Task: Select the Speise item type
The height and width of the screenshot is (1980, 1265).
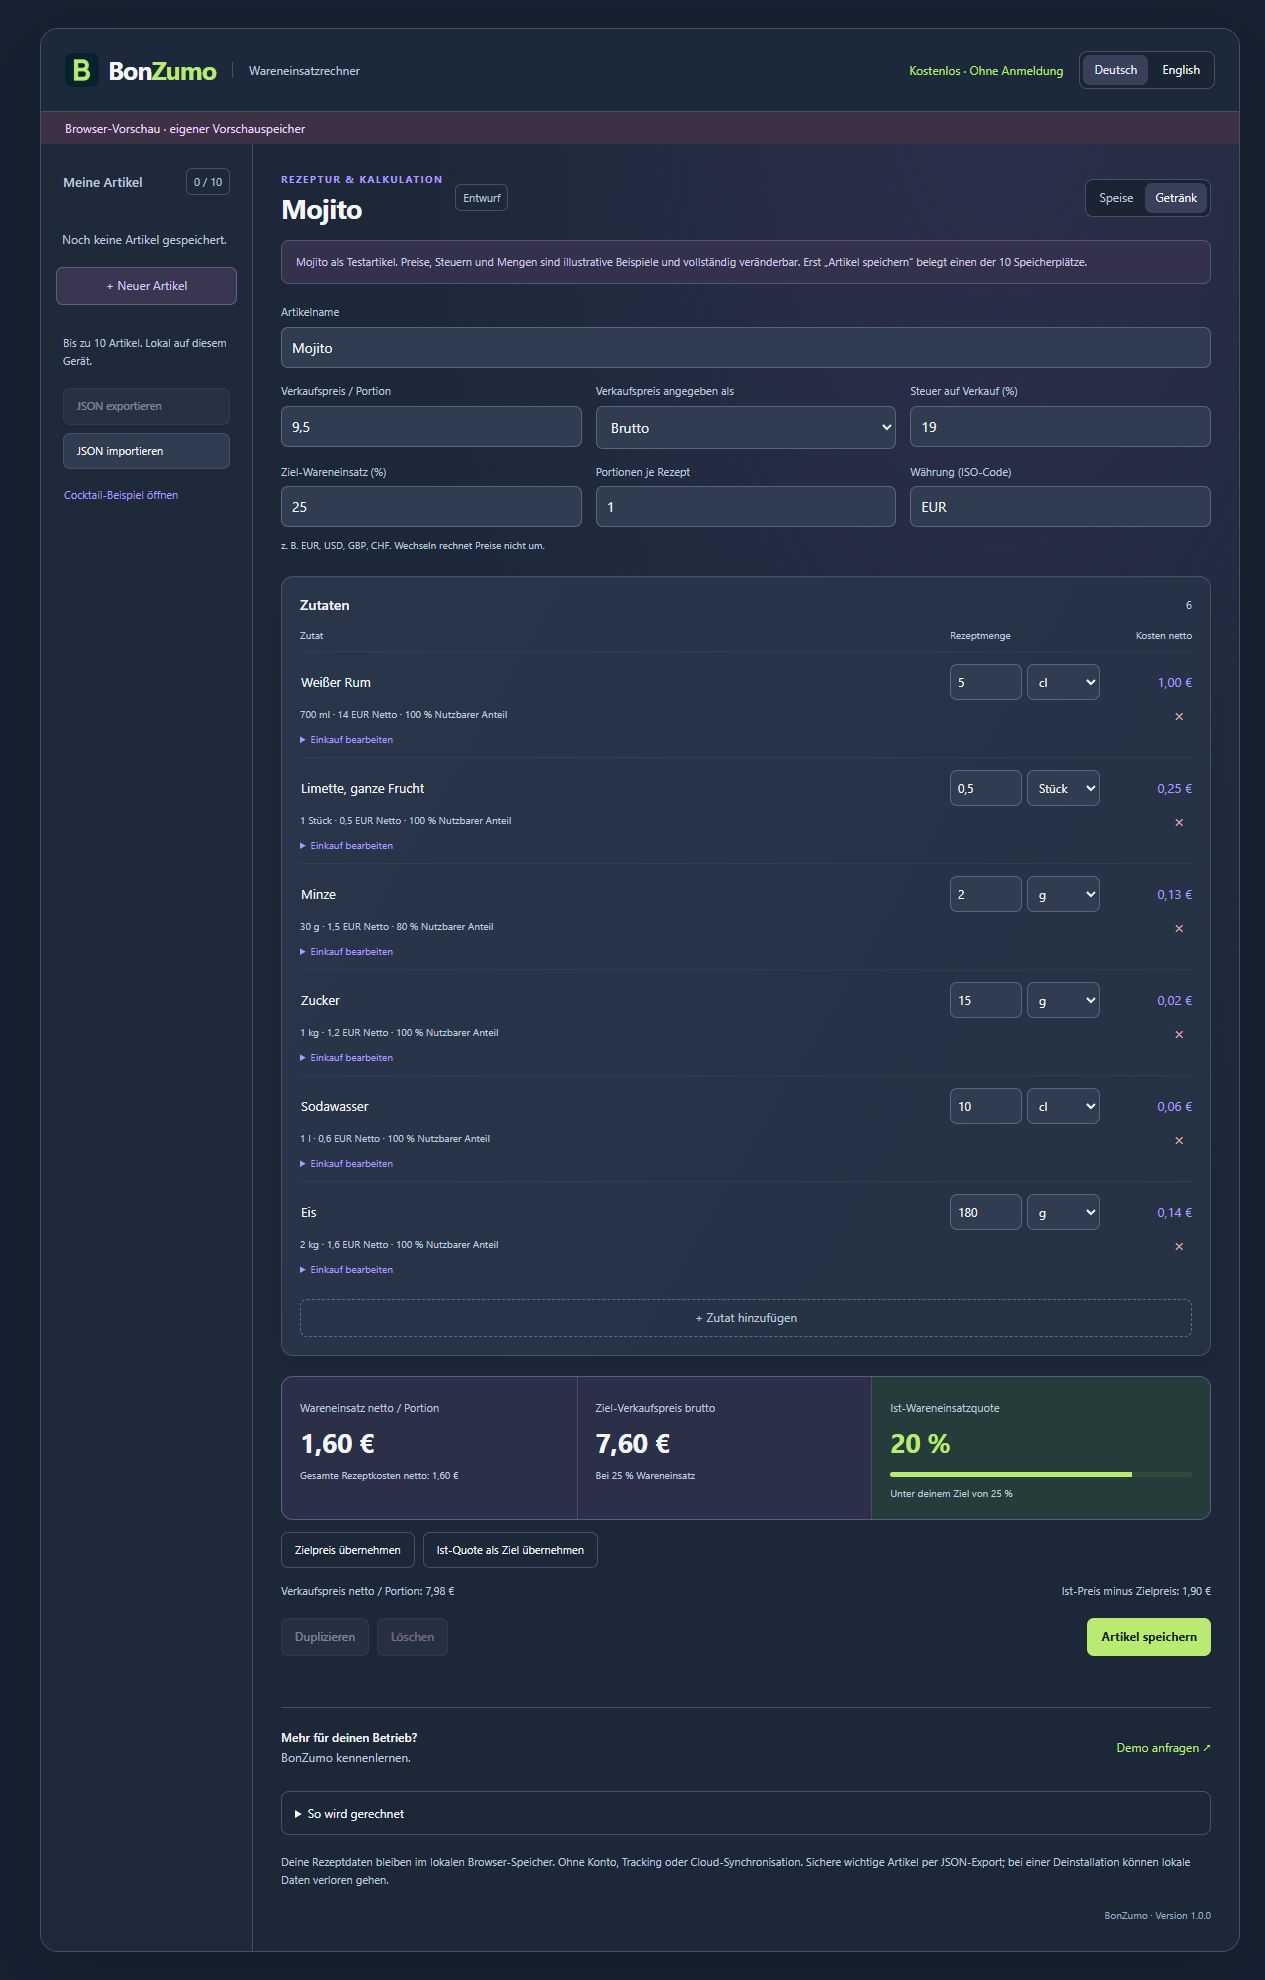Action: coord(1116,198)
